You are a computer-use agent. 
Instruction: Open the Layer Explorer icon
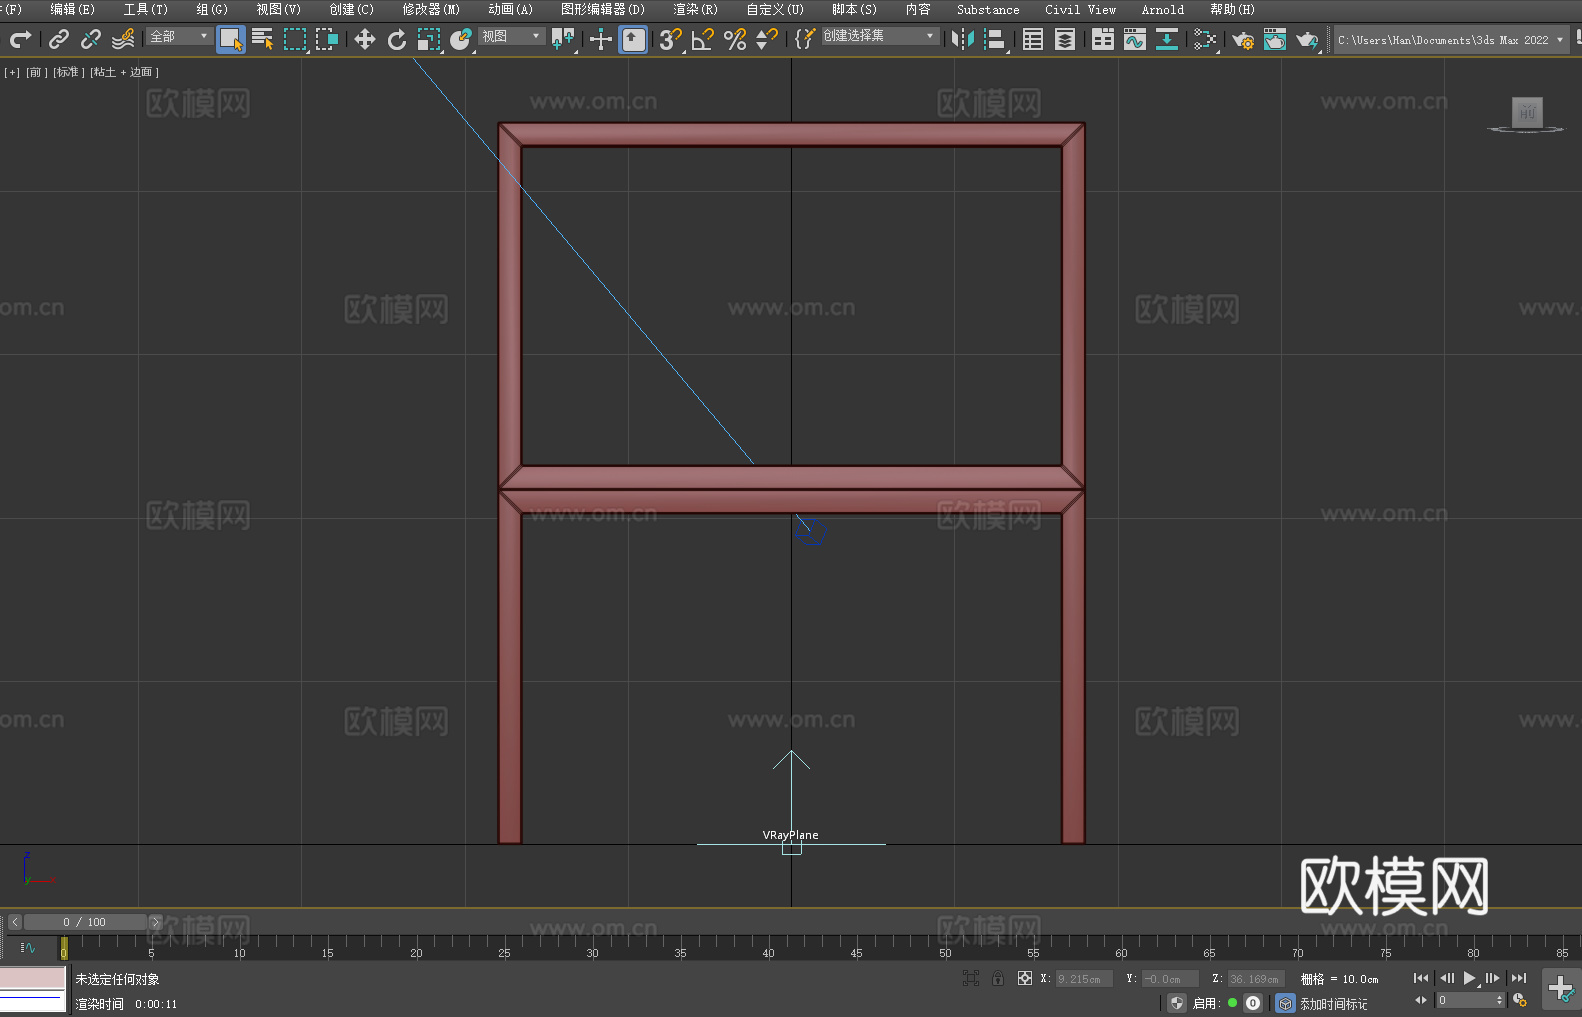pyautogui.click(x=1065, y=39)
